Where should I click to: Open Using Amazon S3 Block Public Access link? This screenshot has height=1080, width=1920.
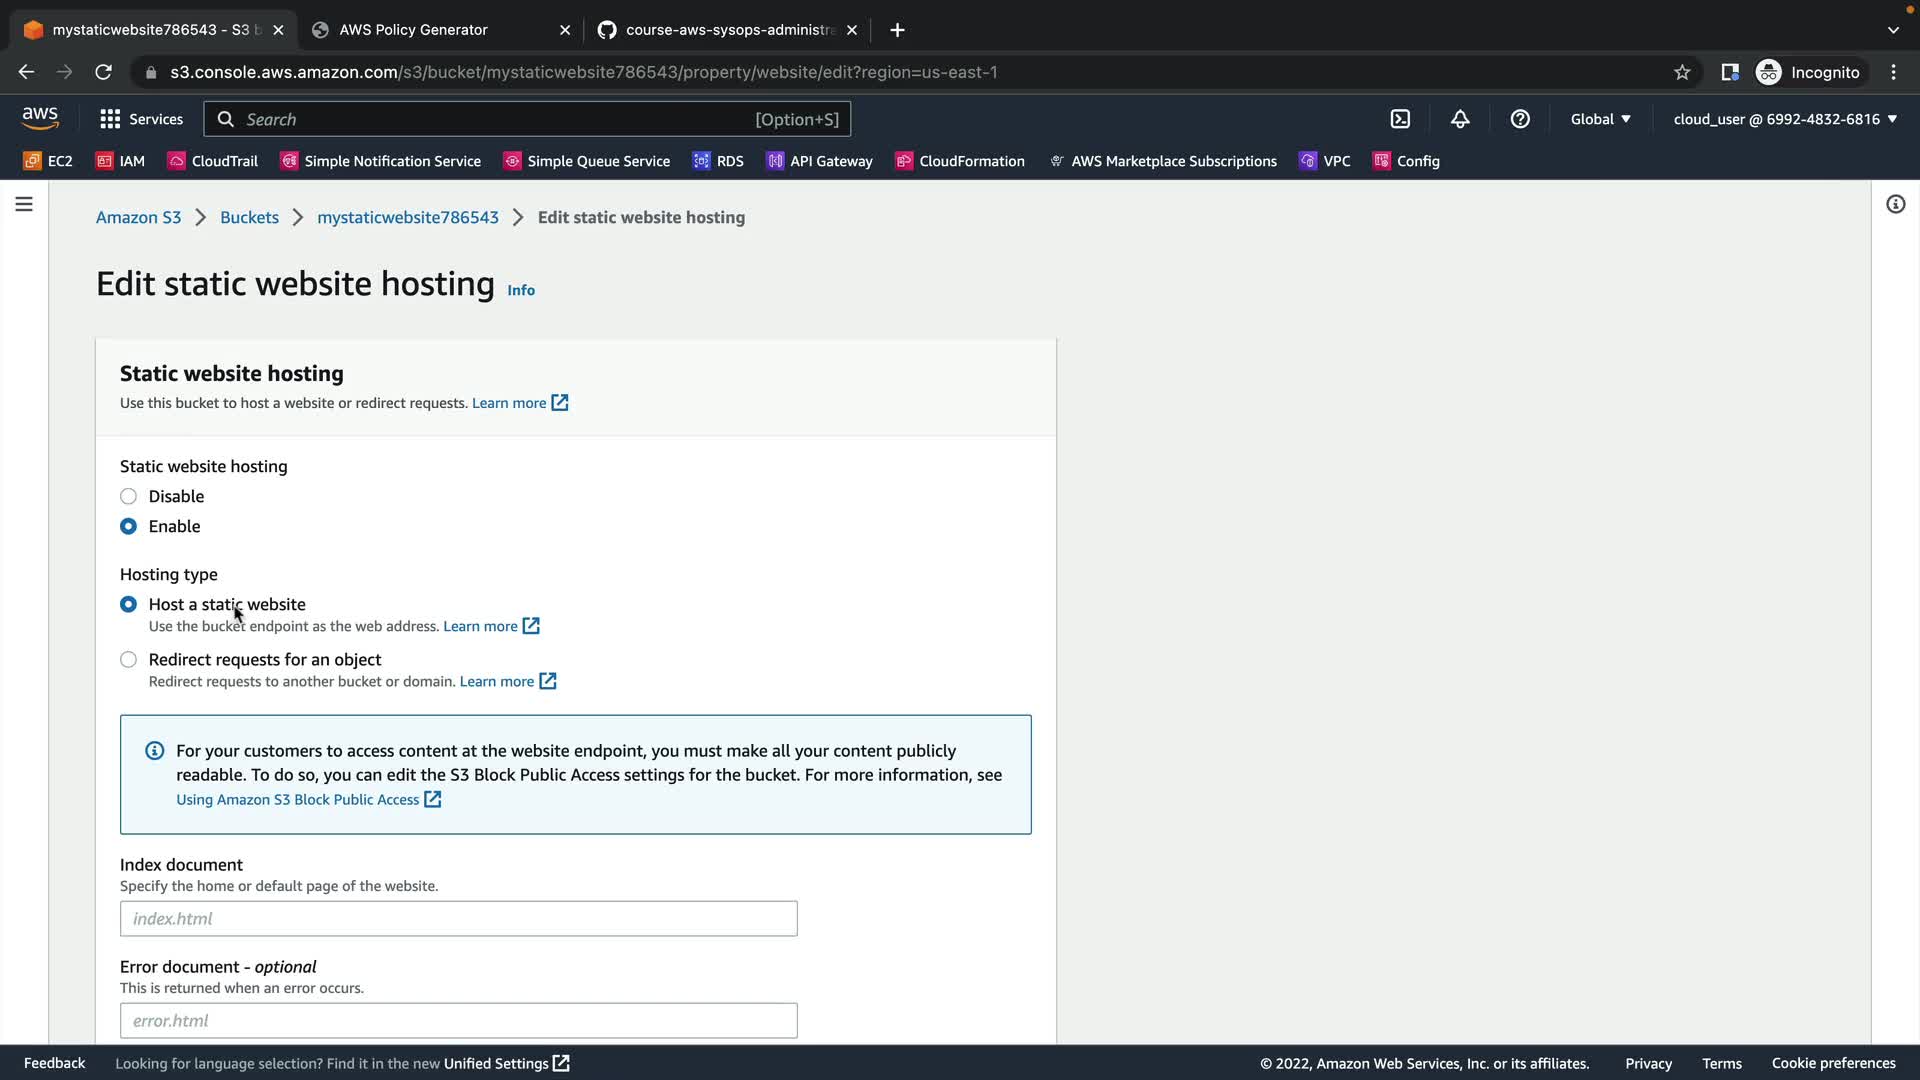click(x=298, y=800)
